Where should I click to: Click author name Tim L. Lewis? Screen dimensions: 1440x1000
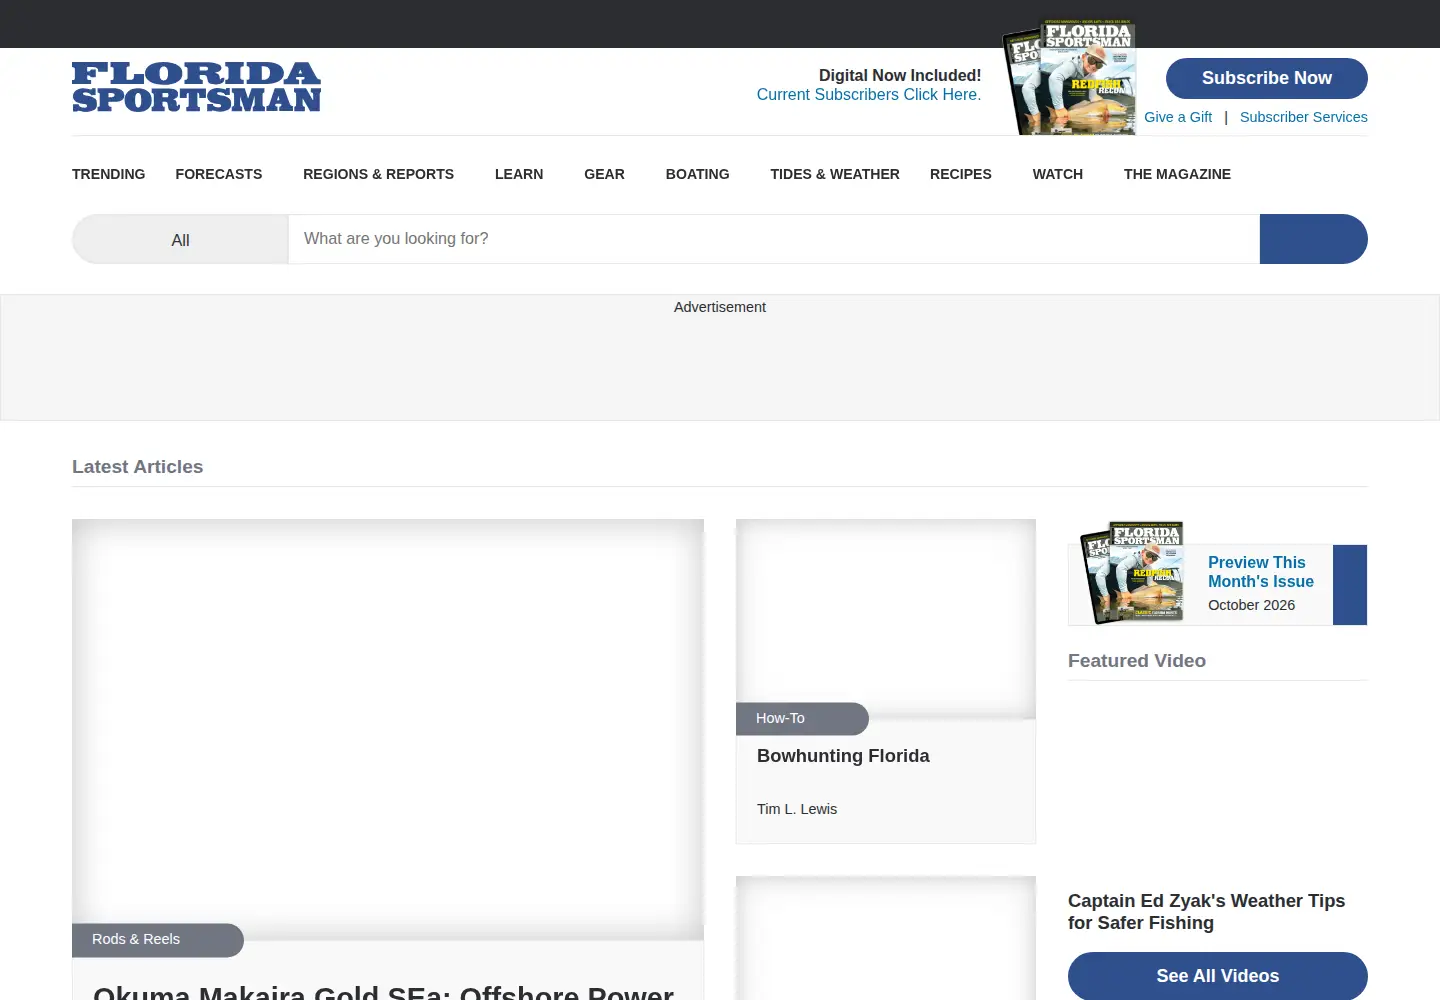797,809
